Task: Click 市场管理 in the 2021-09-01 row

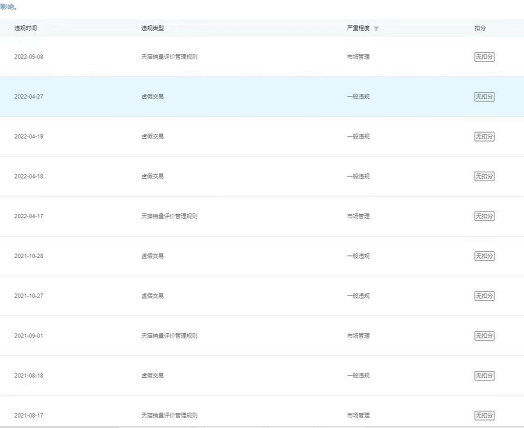Action: click(358, 336)
